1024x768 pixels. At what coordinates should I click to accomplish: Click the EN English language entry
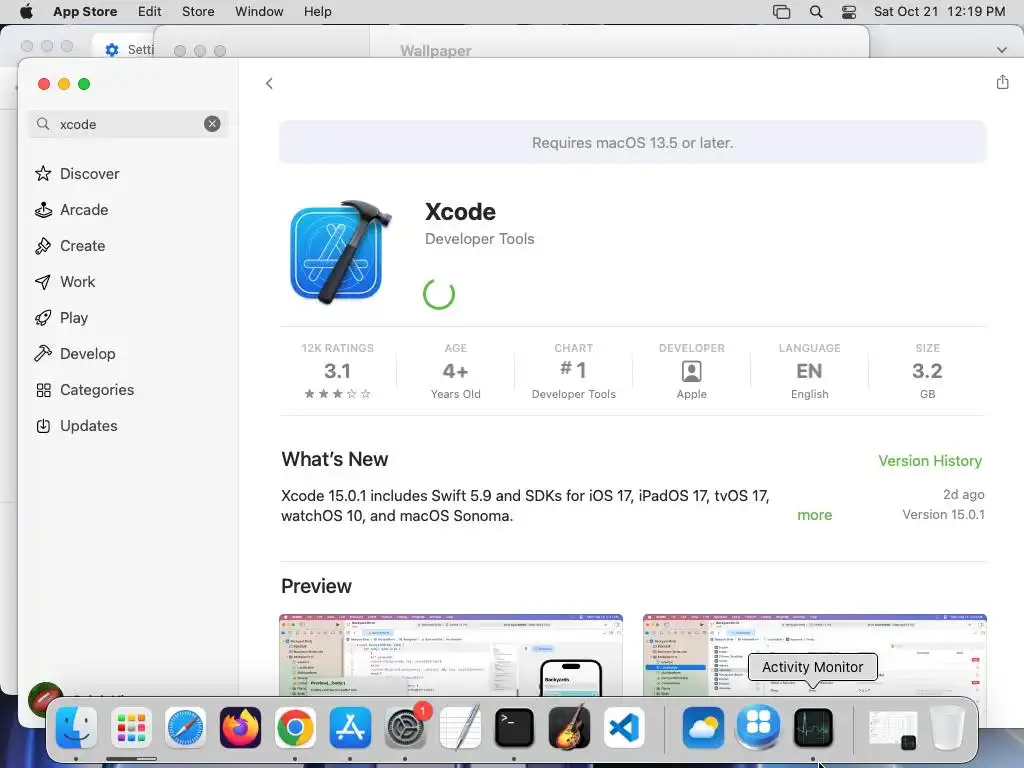tap(809, 371)
